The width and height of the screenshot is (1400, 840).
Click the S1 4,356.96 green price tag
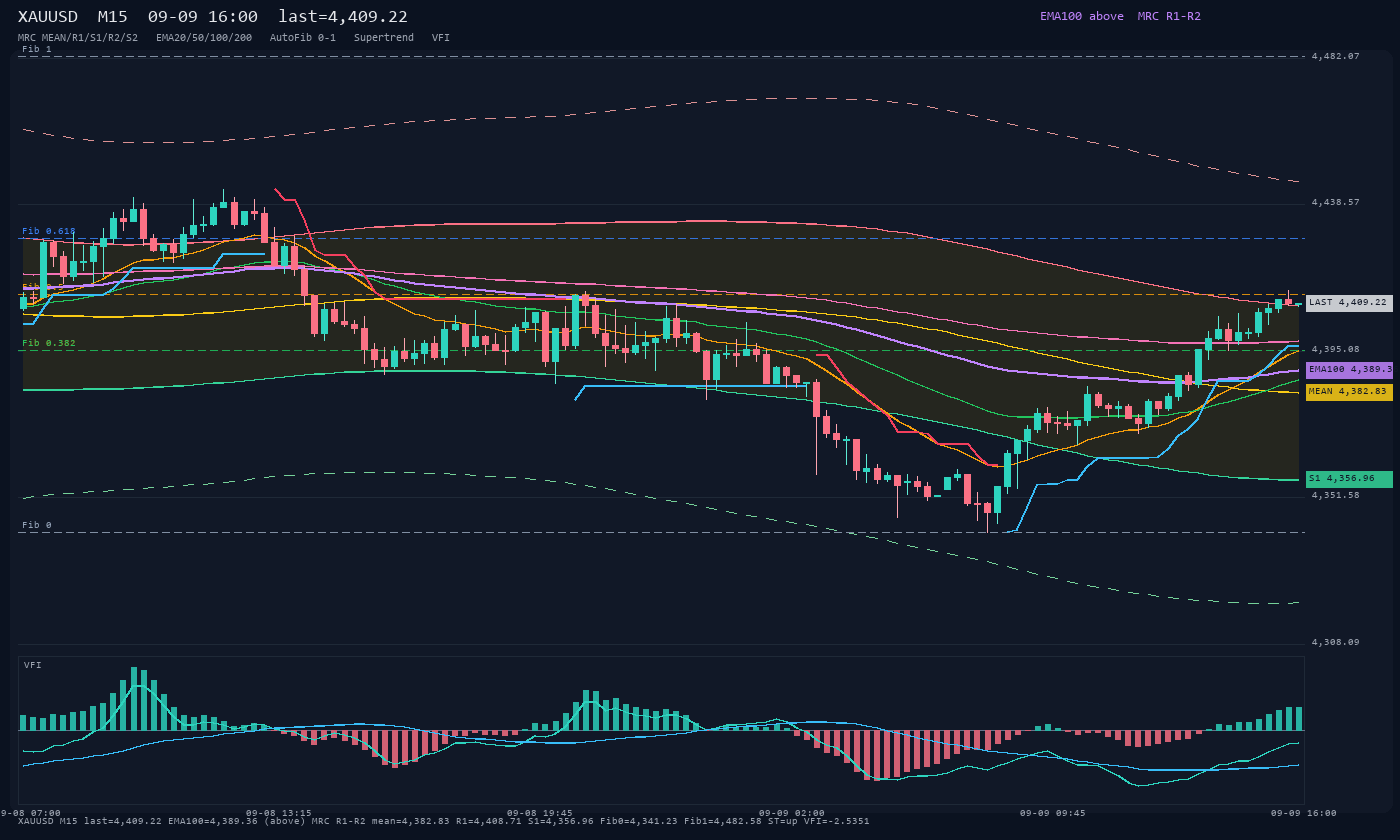pos(1349,479)
